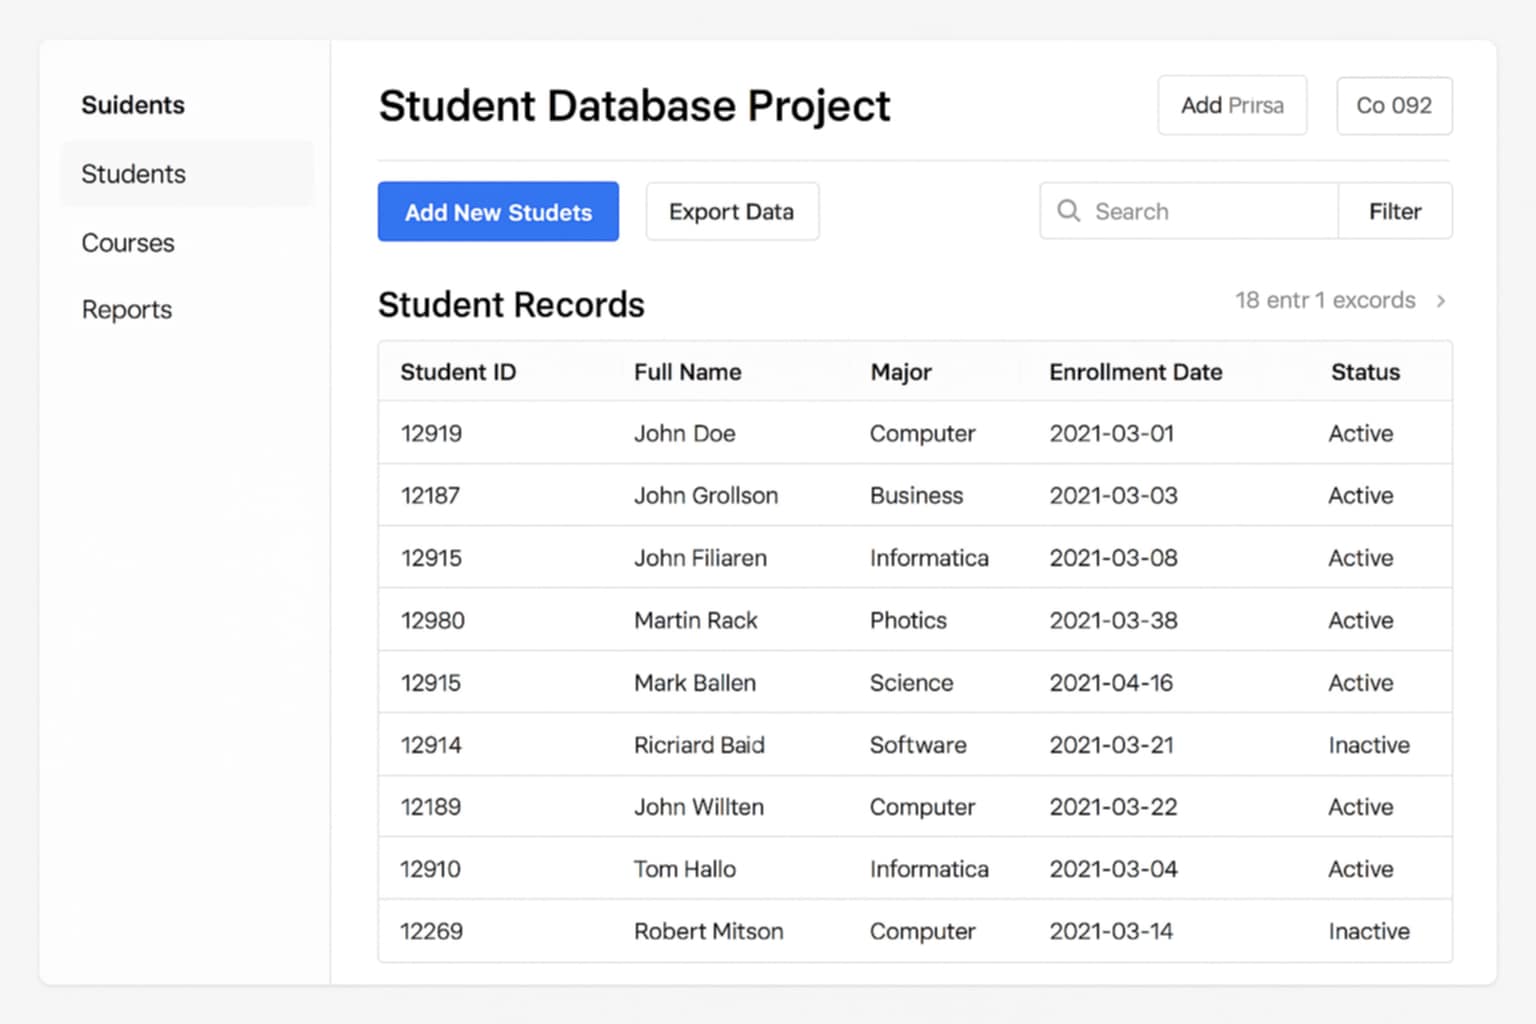Viewport: 1536px width, 1024px height.
Task: Select Students in the sidebar
Action: click(132, 174)
